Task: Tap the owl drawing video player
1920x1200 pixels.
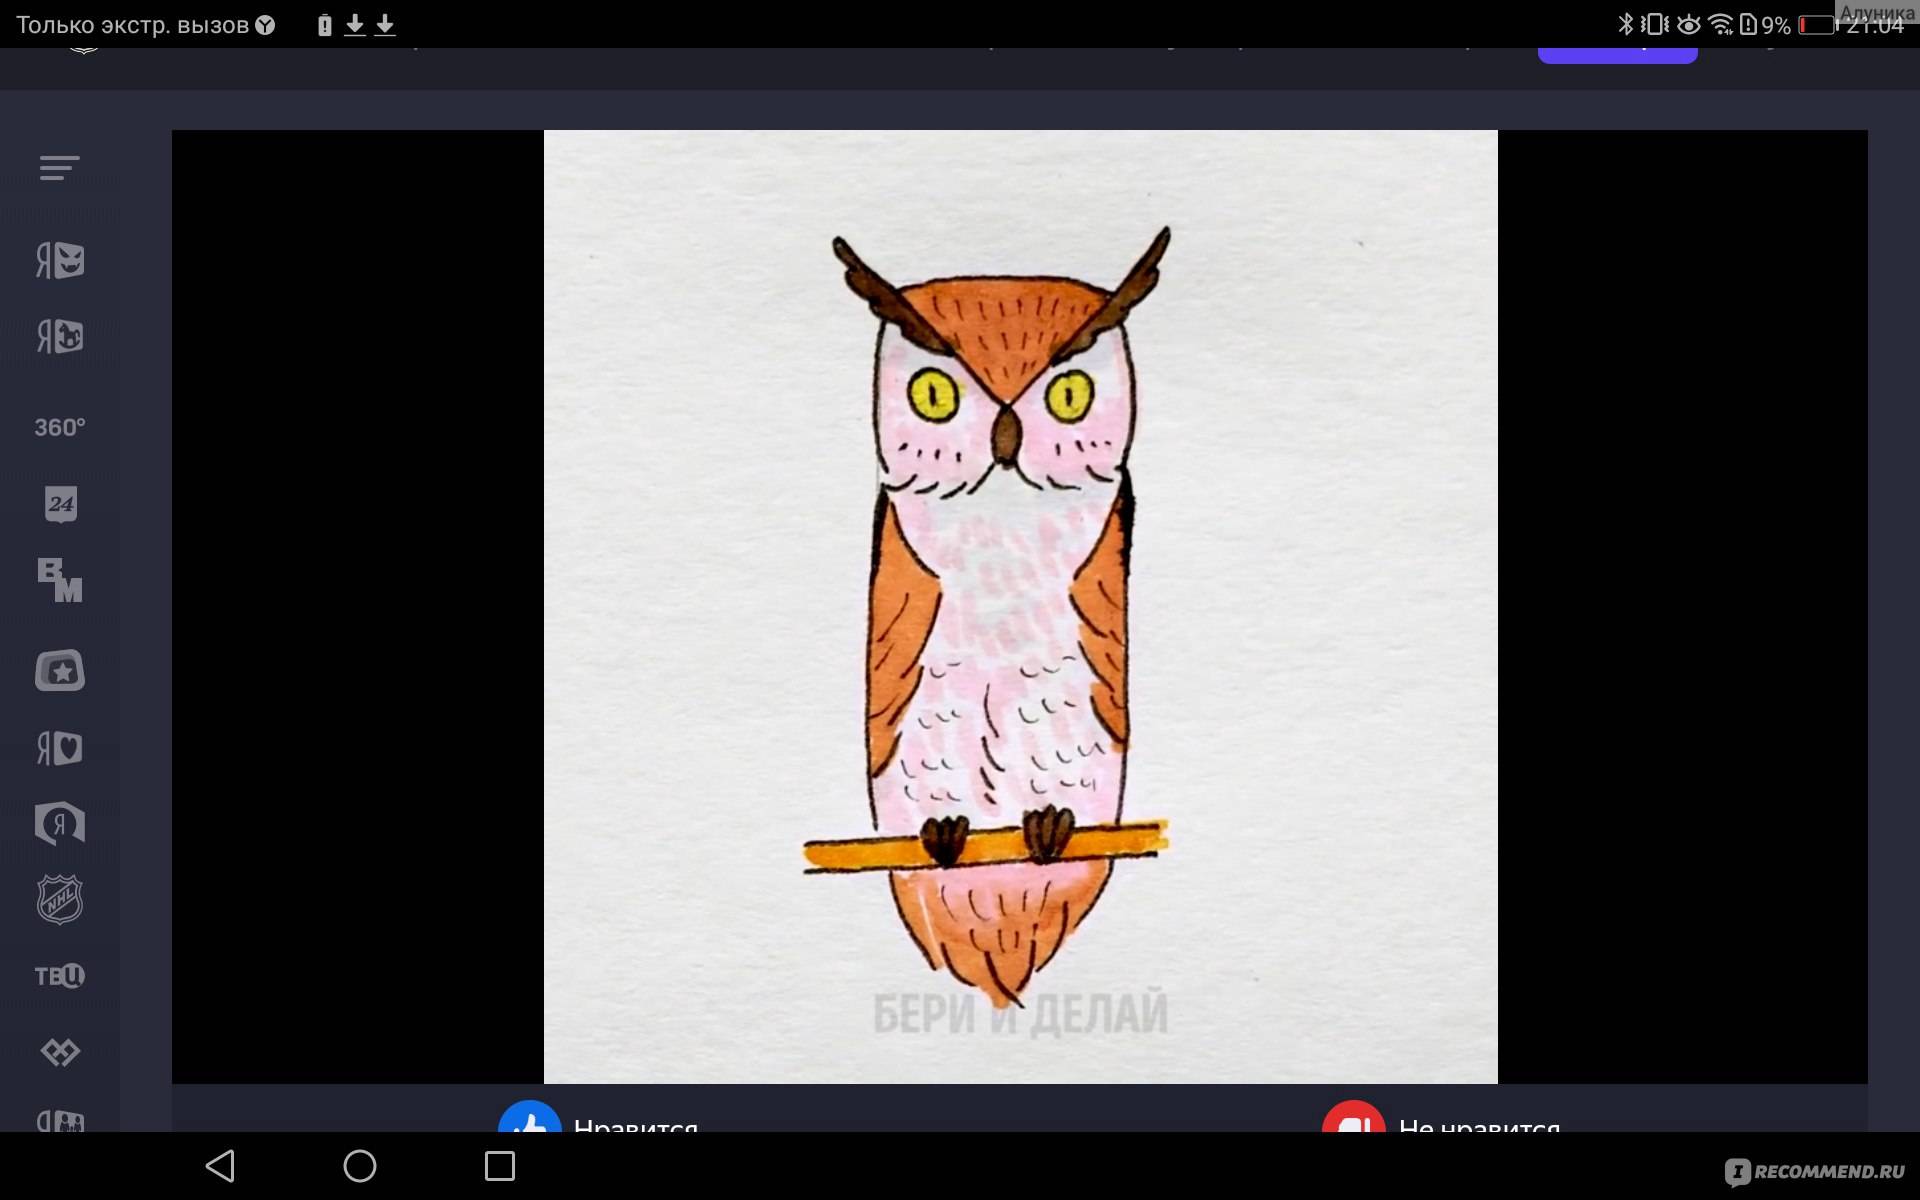Action: [1019, 606]
